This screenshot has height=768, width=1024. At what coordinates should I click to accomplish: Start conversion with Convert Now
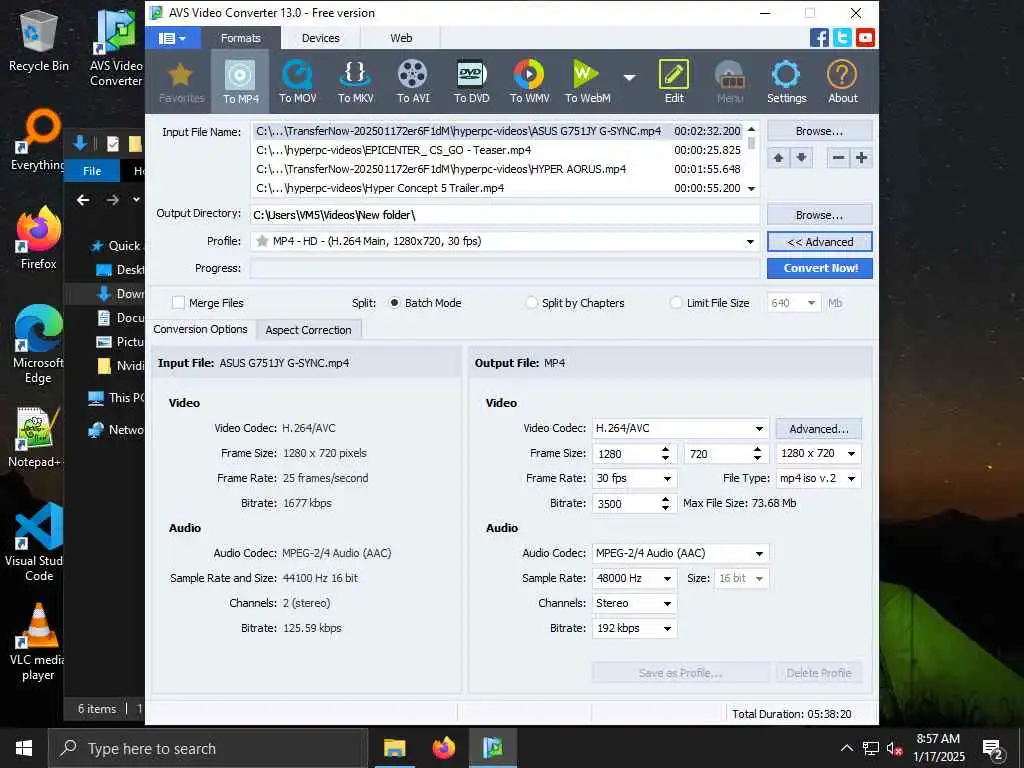[820, 268]
